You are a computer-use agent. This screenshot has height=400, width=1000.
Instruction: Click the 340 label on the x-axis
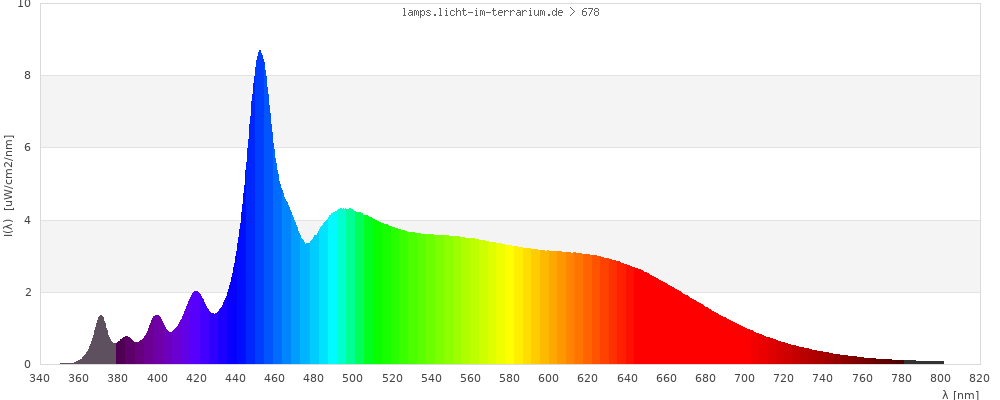[40, 378]
